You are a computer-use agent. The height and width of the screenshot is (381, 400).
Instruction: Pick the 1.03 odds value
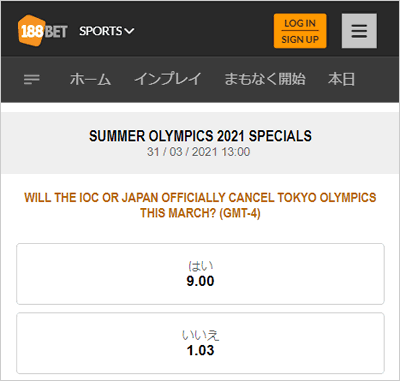pos(200,350)
